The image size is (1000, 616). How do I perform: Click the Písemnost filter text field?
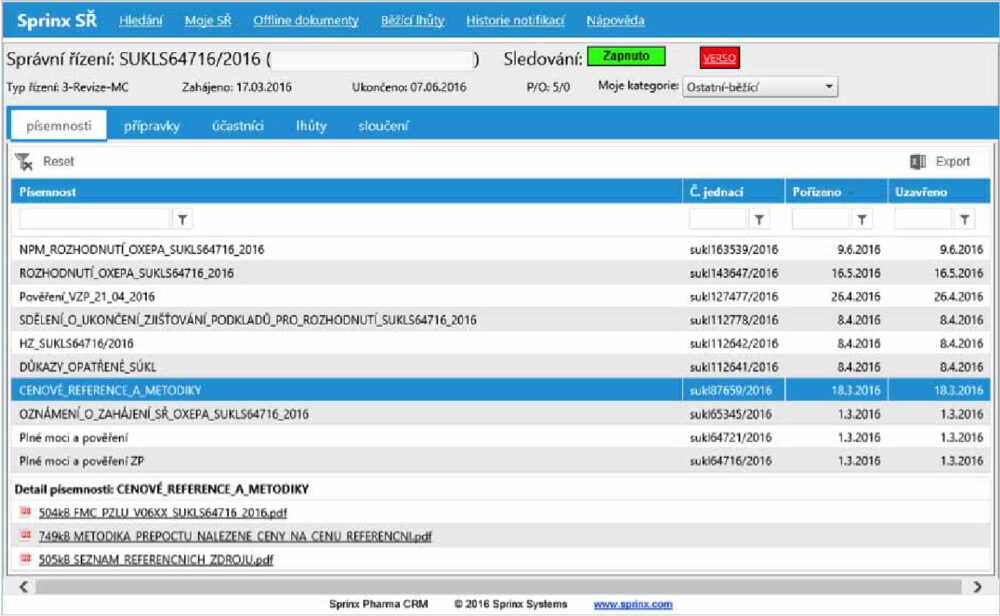(95, 219)
